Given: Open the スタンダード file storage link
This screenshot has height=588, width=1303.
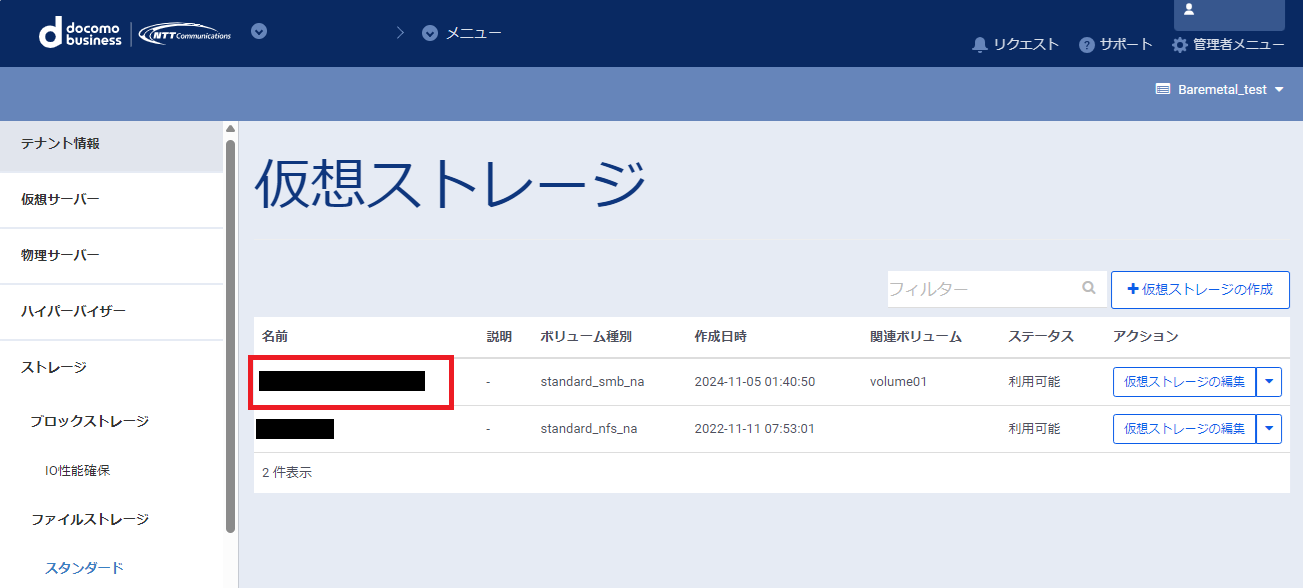Looking at the screenshot, I should tap(84, 568).
